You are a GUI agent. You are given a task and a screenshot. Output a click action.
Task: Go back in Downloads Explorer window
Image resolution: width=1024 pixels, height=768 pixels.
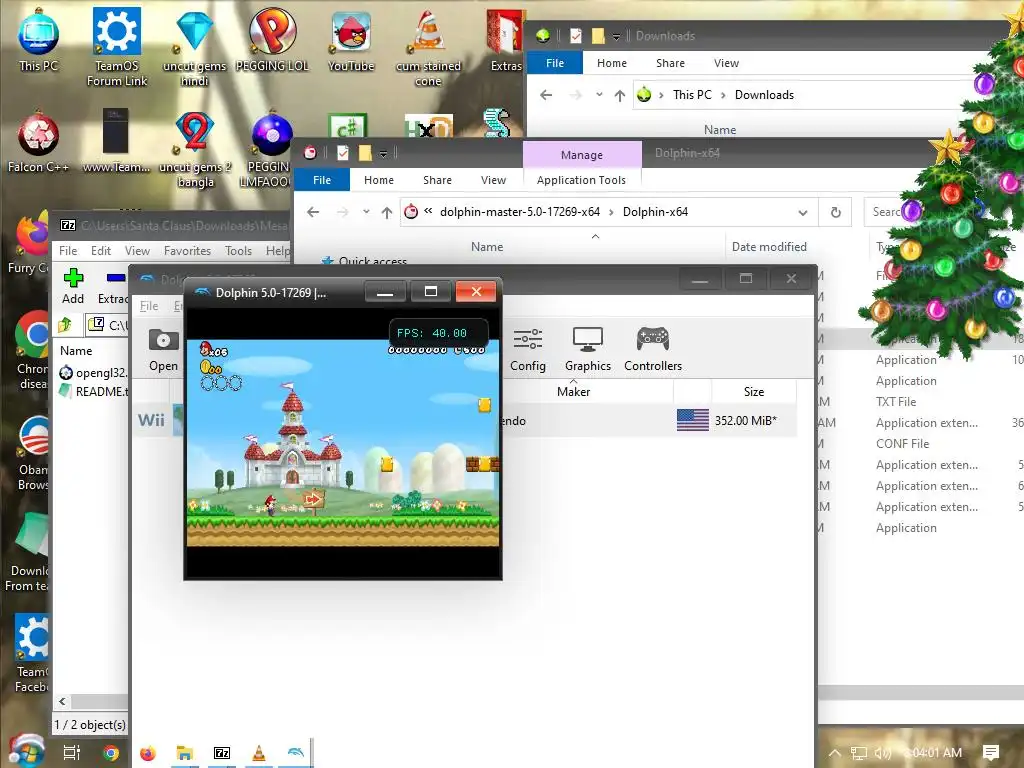pos(546,95)
